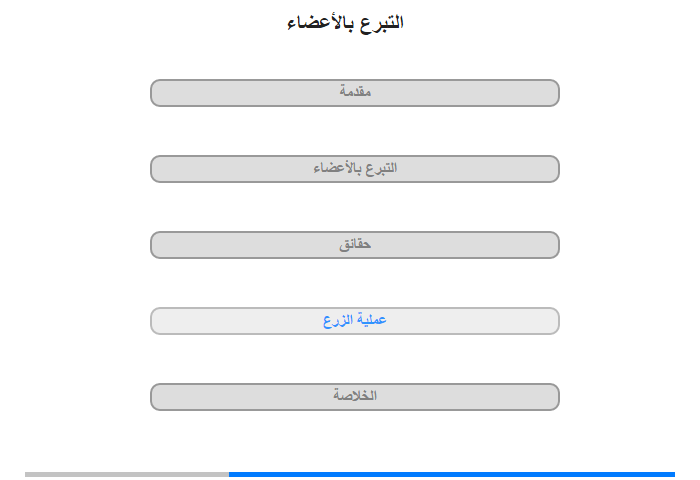Open transplant process عملية الزرع entry
This screenshot has width=700, height=480.
(354, 321)
